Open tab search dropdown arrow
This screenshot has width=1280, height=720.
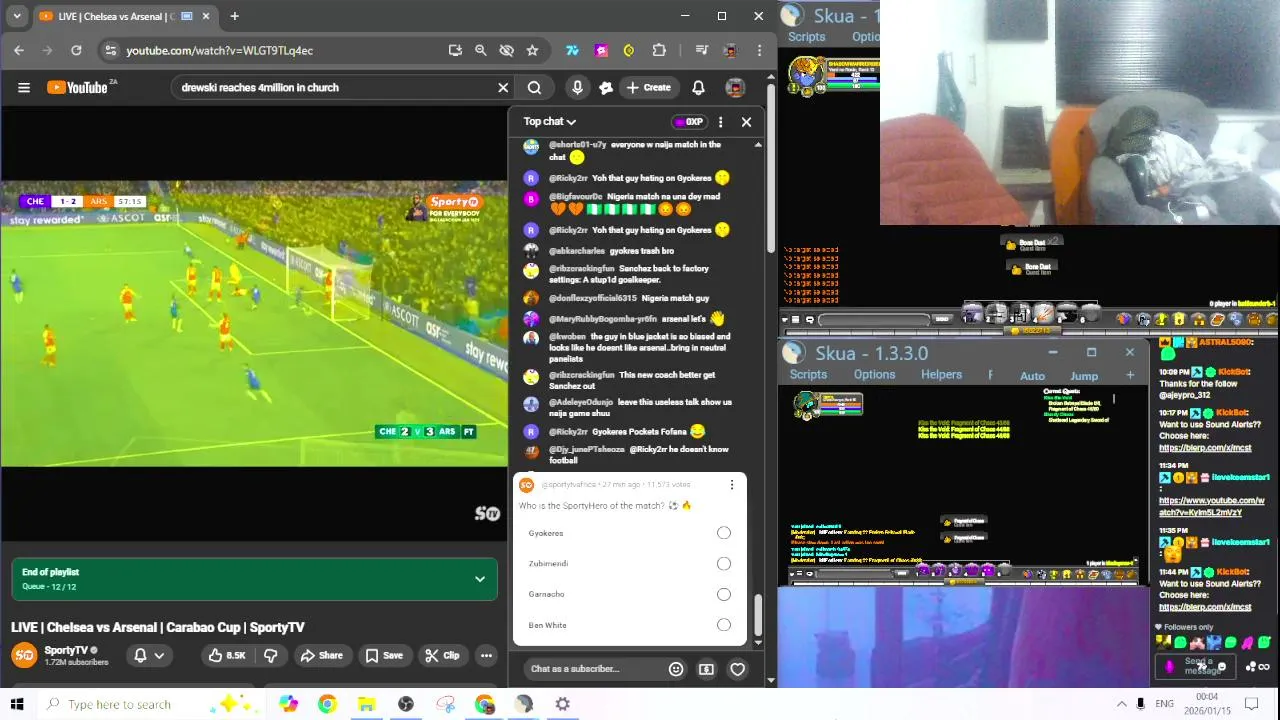pyautogui.click(x=17, y=16)
